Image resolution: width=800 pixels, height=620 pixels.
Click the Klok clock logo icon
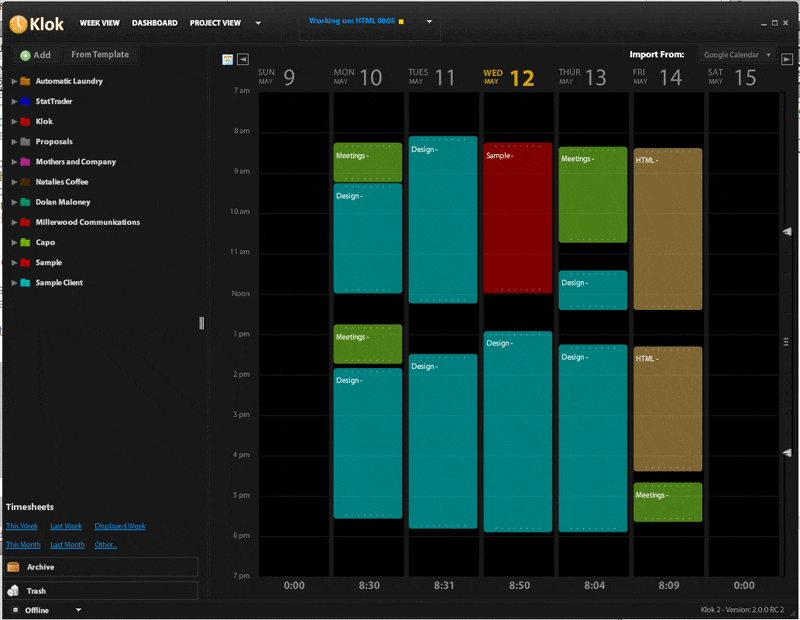click(20, 23)
